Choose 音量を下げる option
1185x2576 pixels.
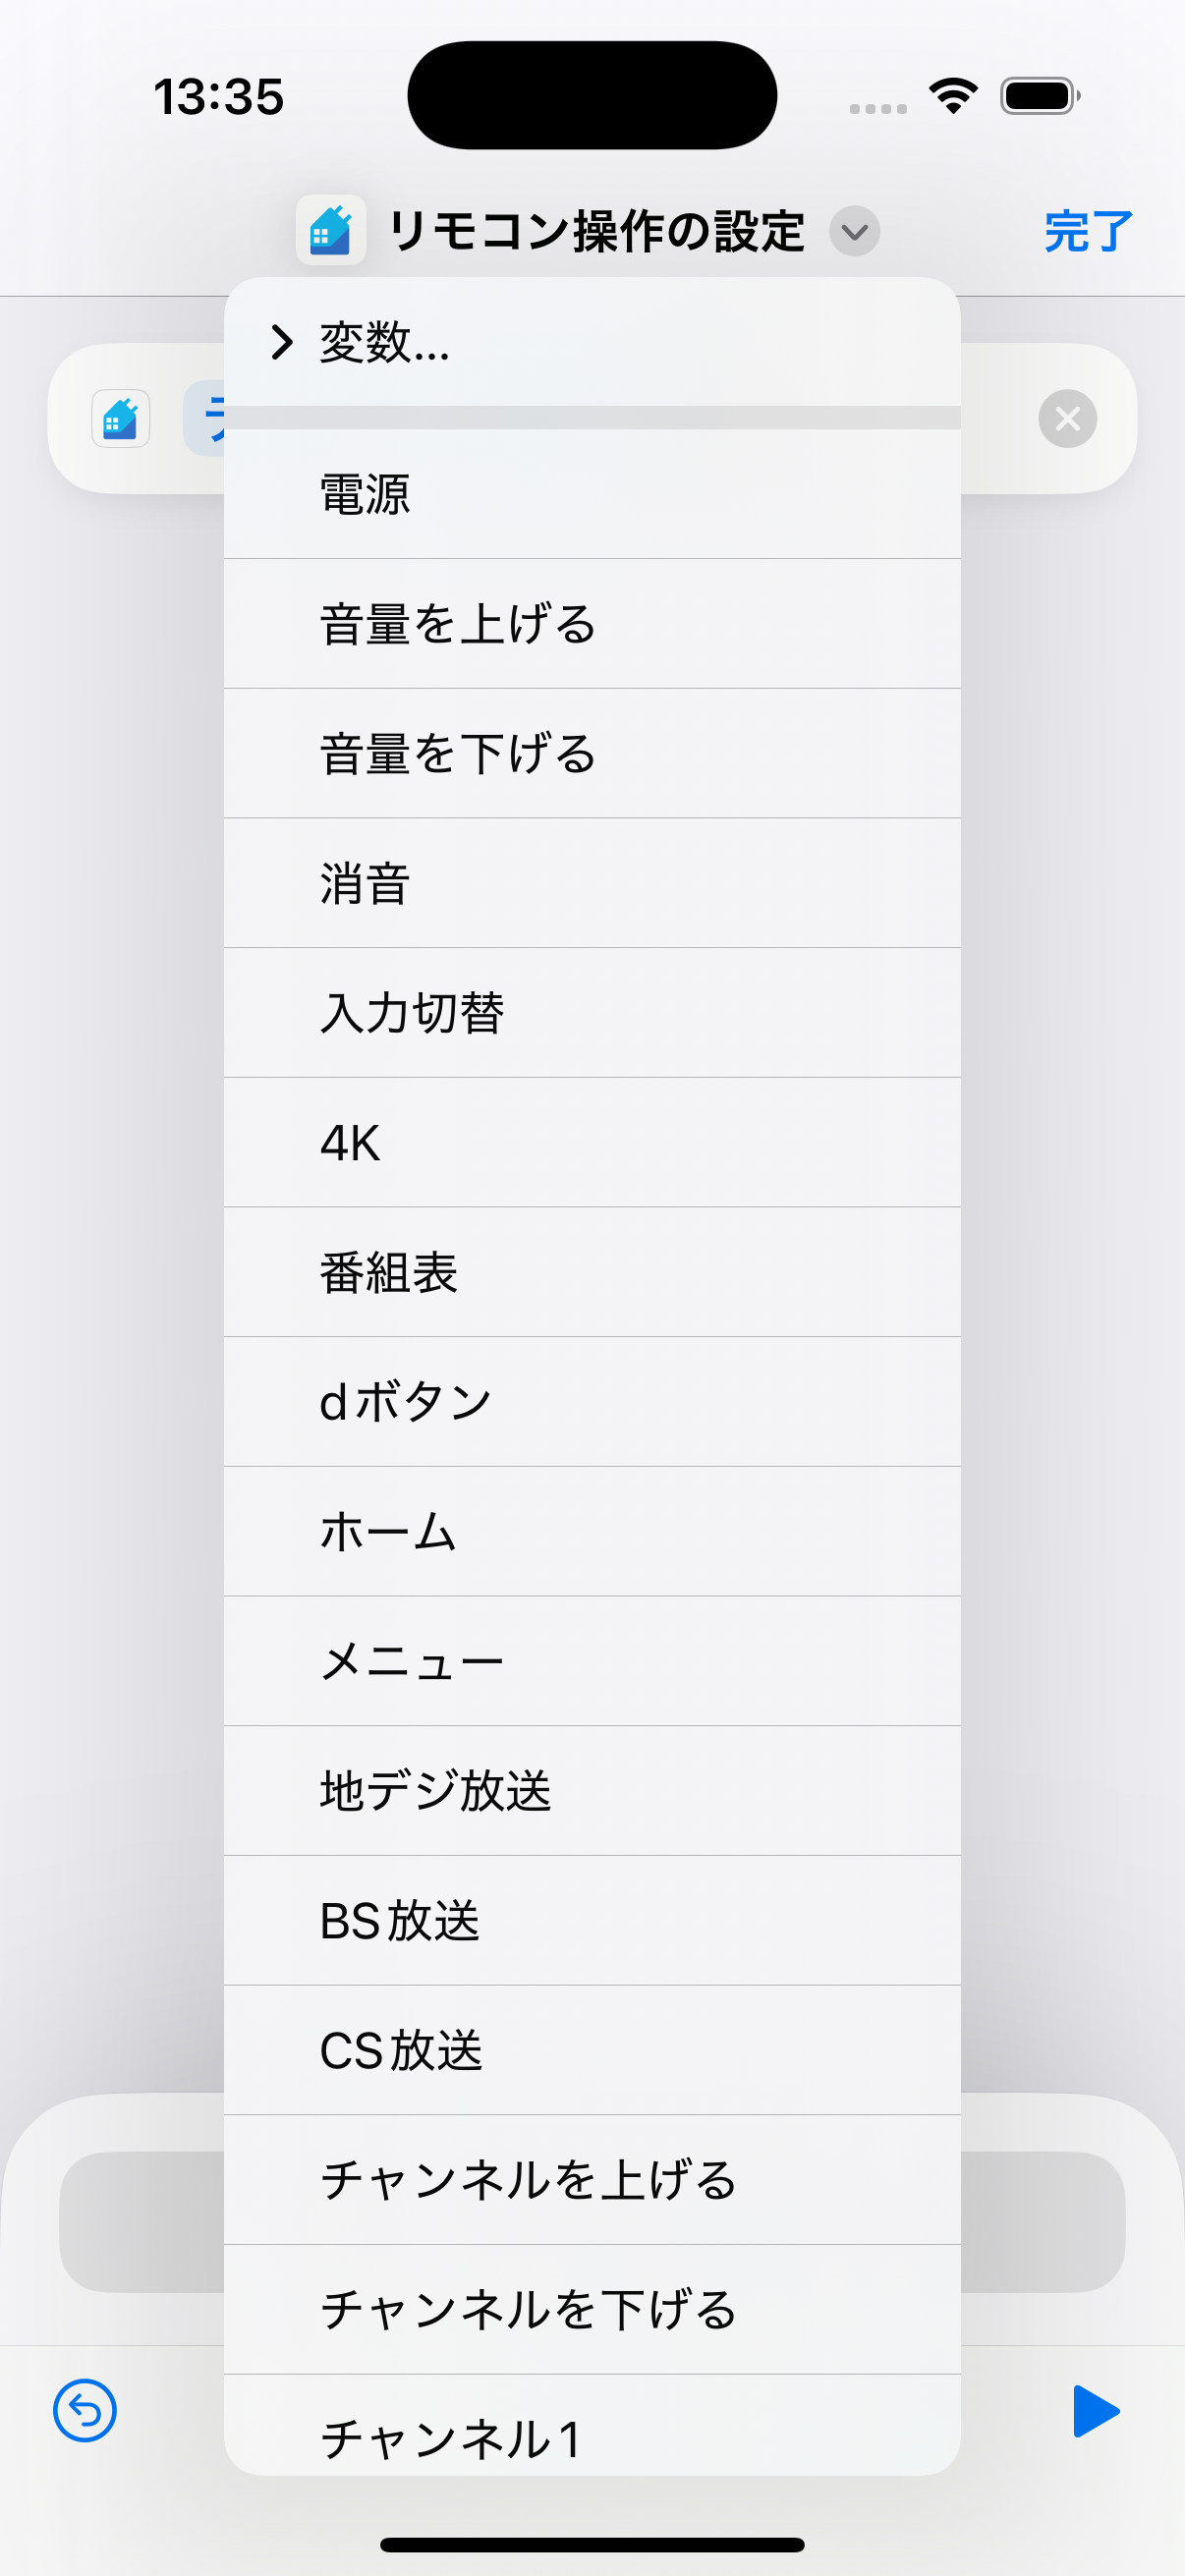[592, 753]
